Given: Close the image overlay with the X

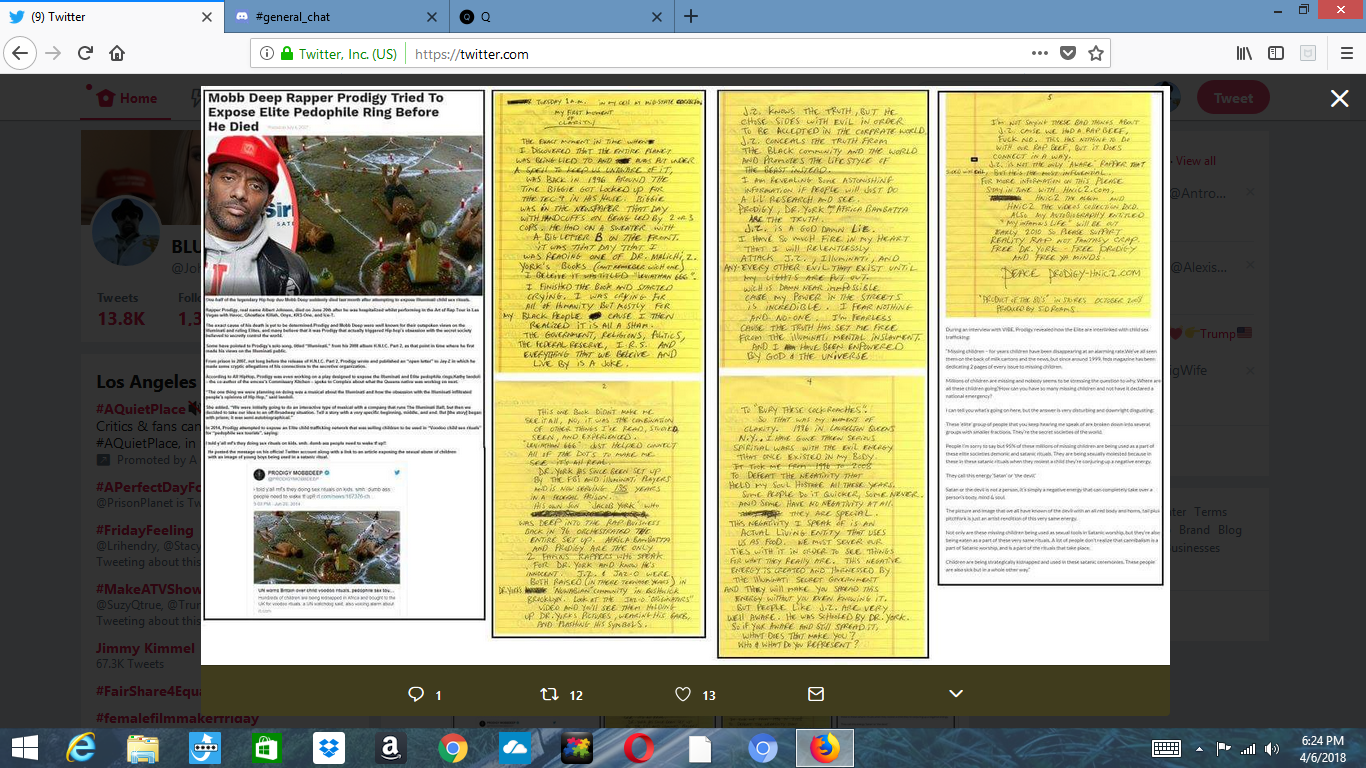Looking at the screenshot, I should coord(1339,97).
